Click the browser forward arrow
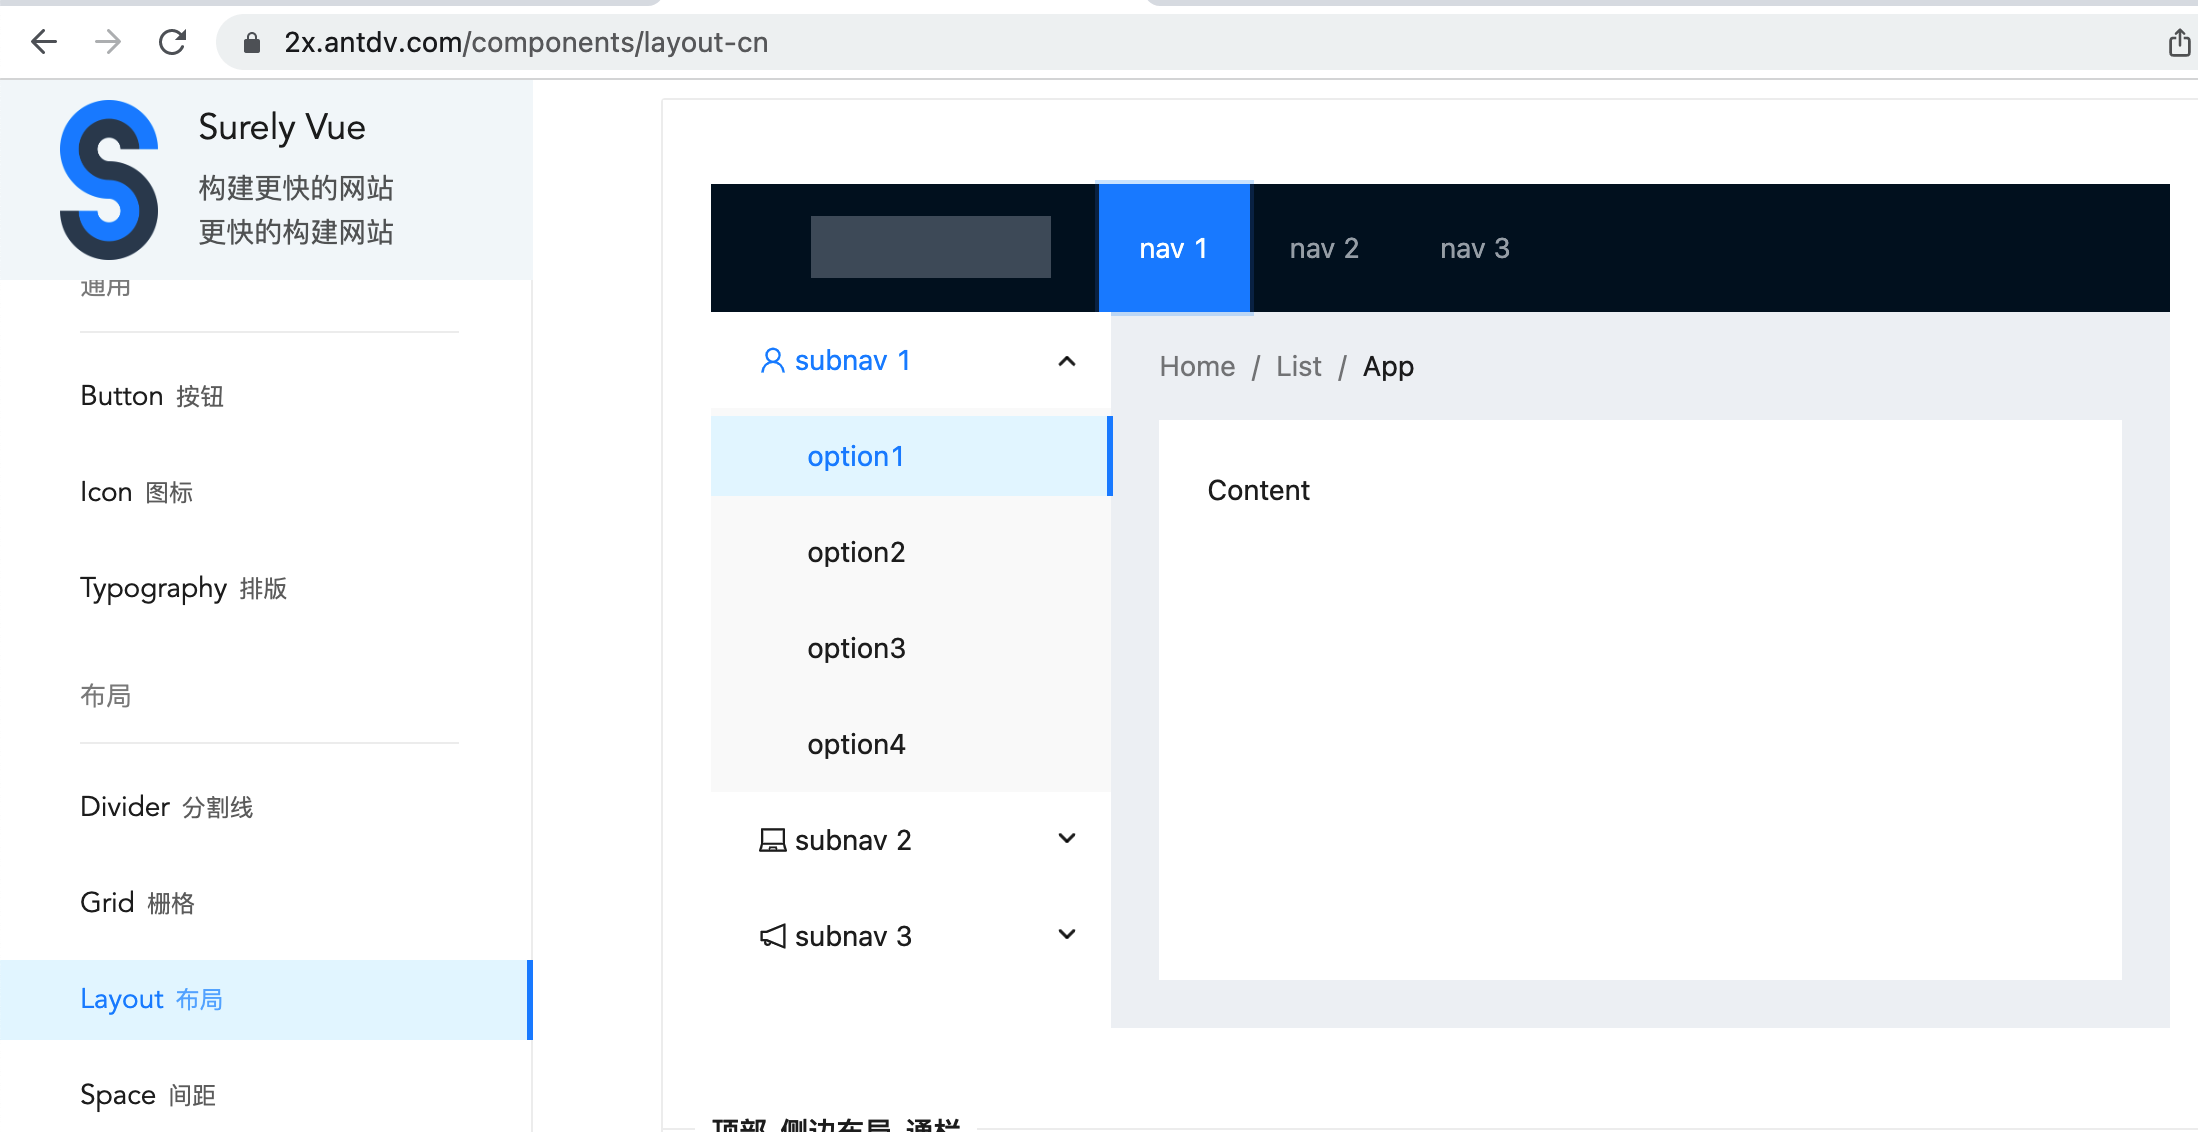 pos(108,42)
